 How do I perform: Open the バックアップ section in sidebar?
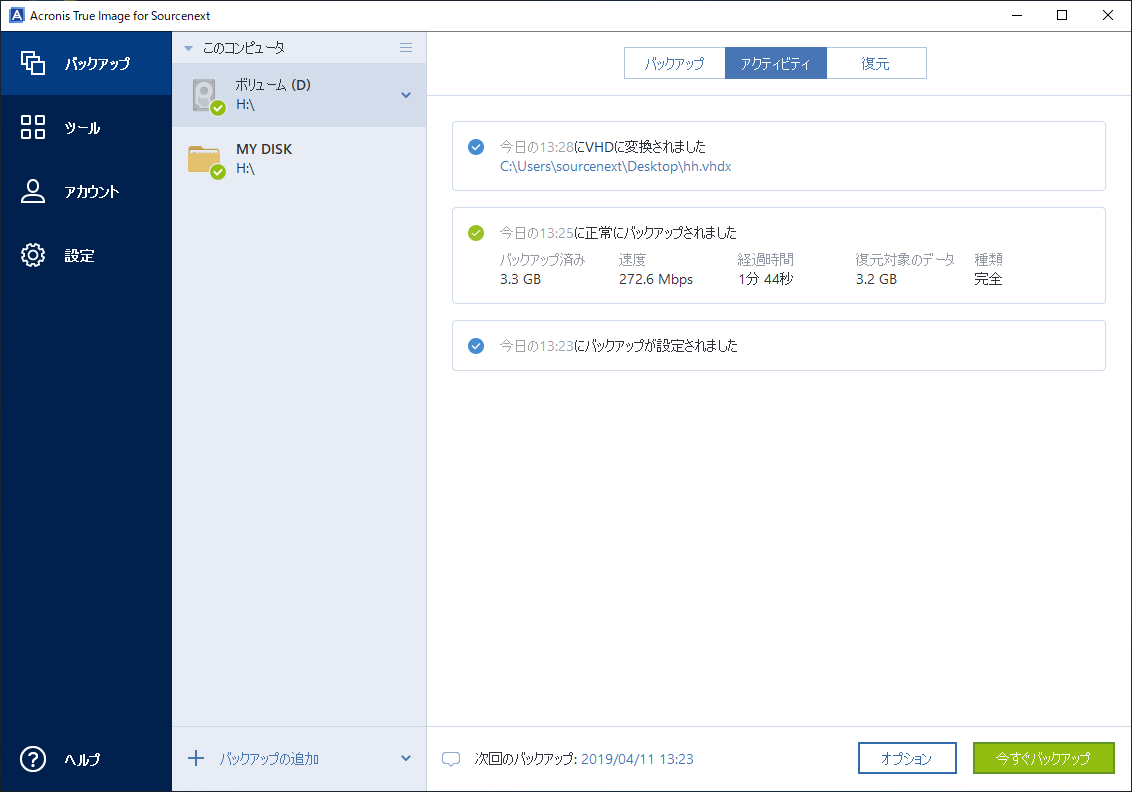86,63
